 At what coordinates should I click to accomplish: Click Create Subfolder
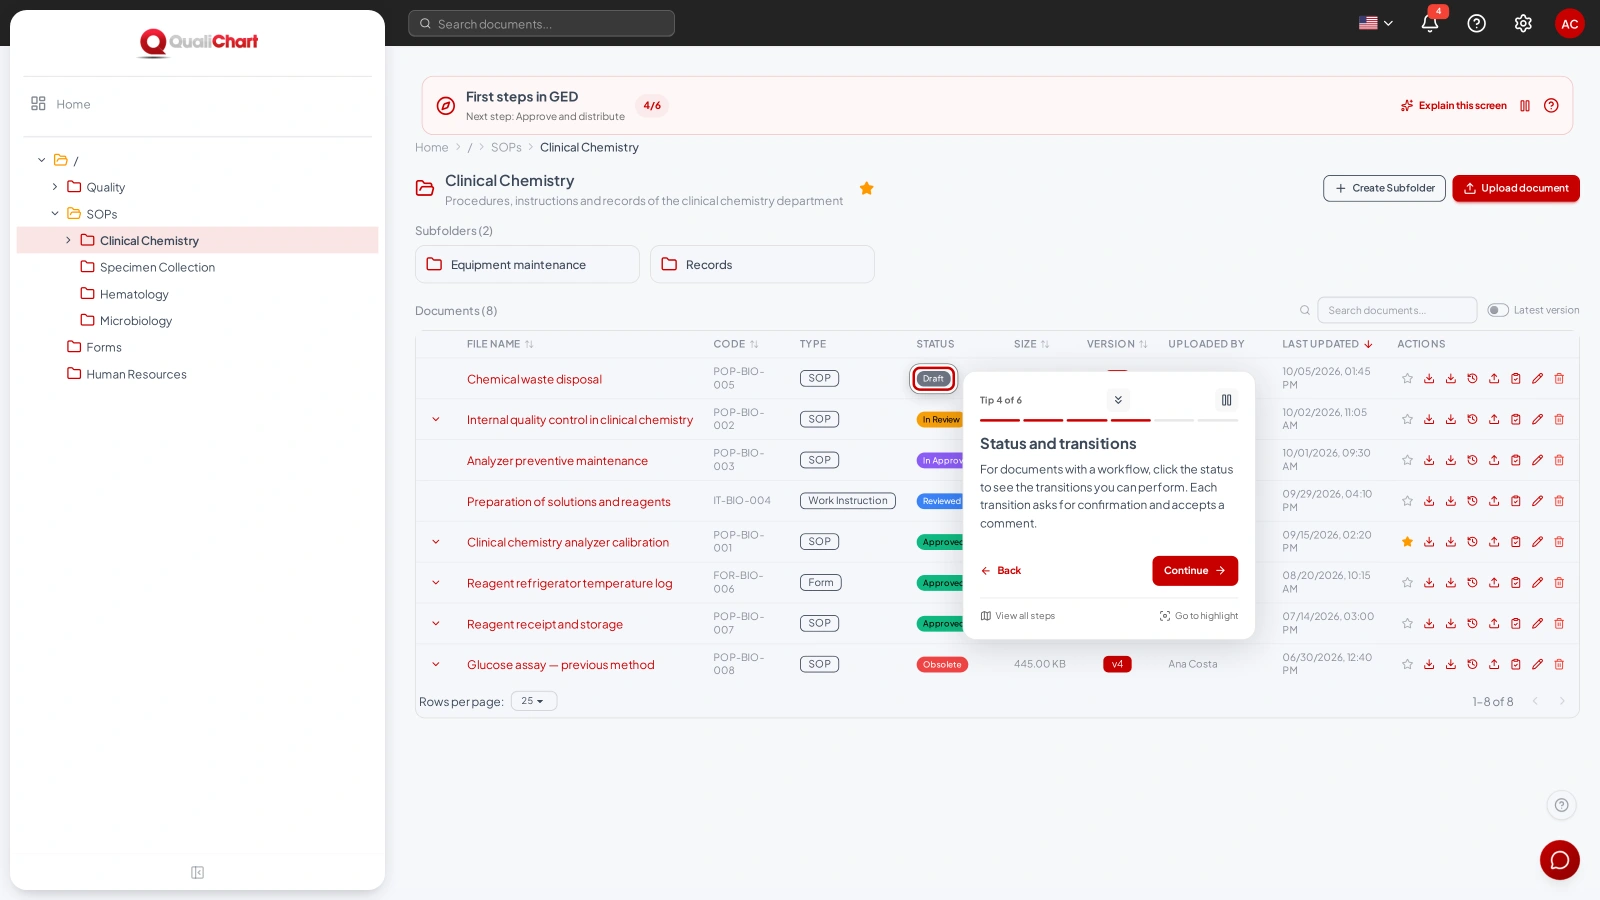1384,188
